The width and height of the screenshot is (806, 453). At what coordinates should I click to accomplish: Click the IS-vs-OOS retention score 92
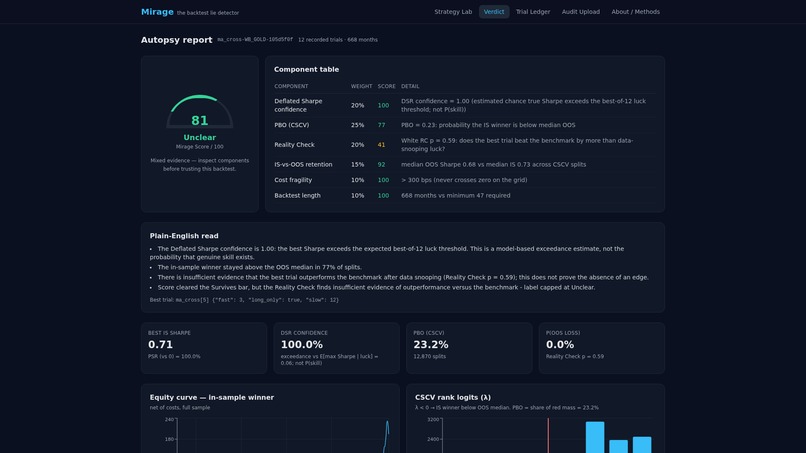click(381, 165)
